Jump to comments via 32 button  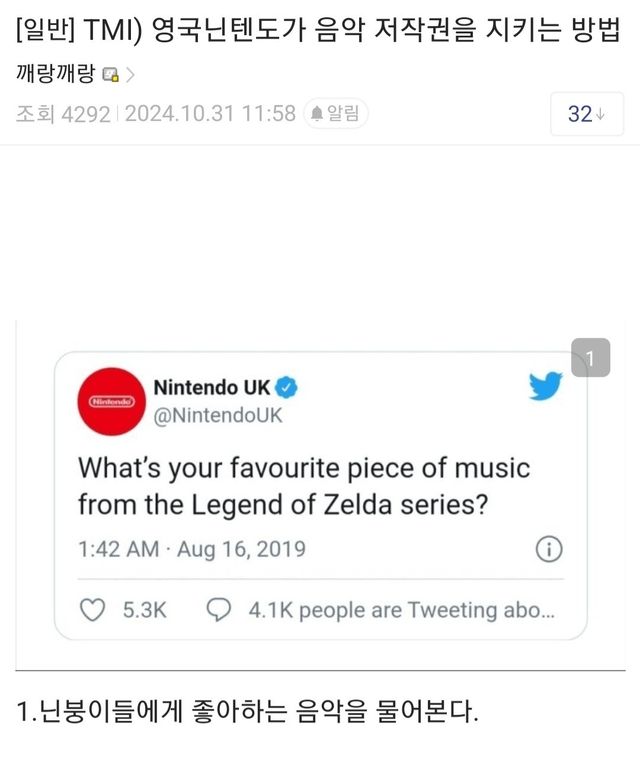(580, 114)
